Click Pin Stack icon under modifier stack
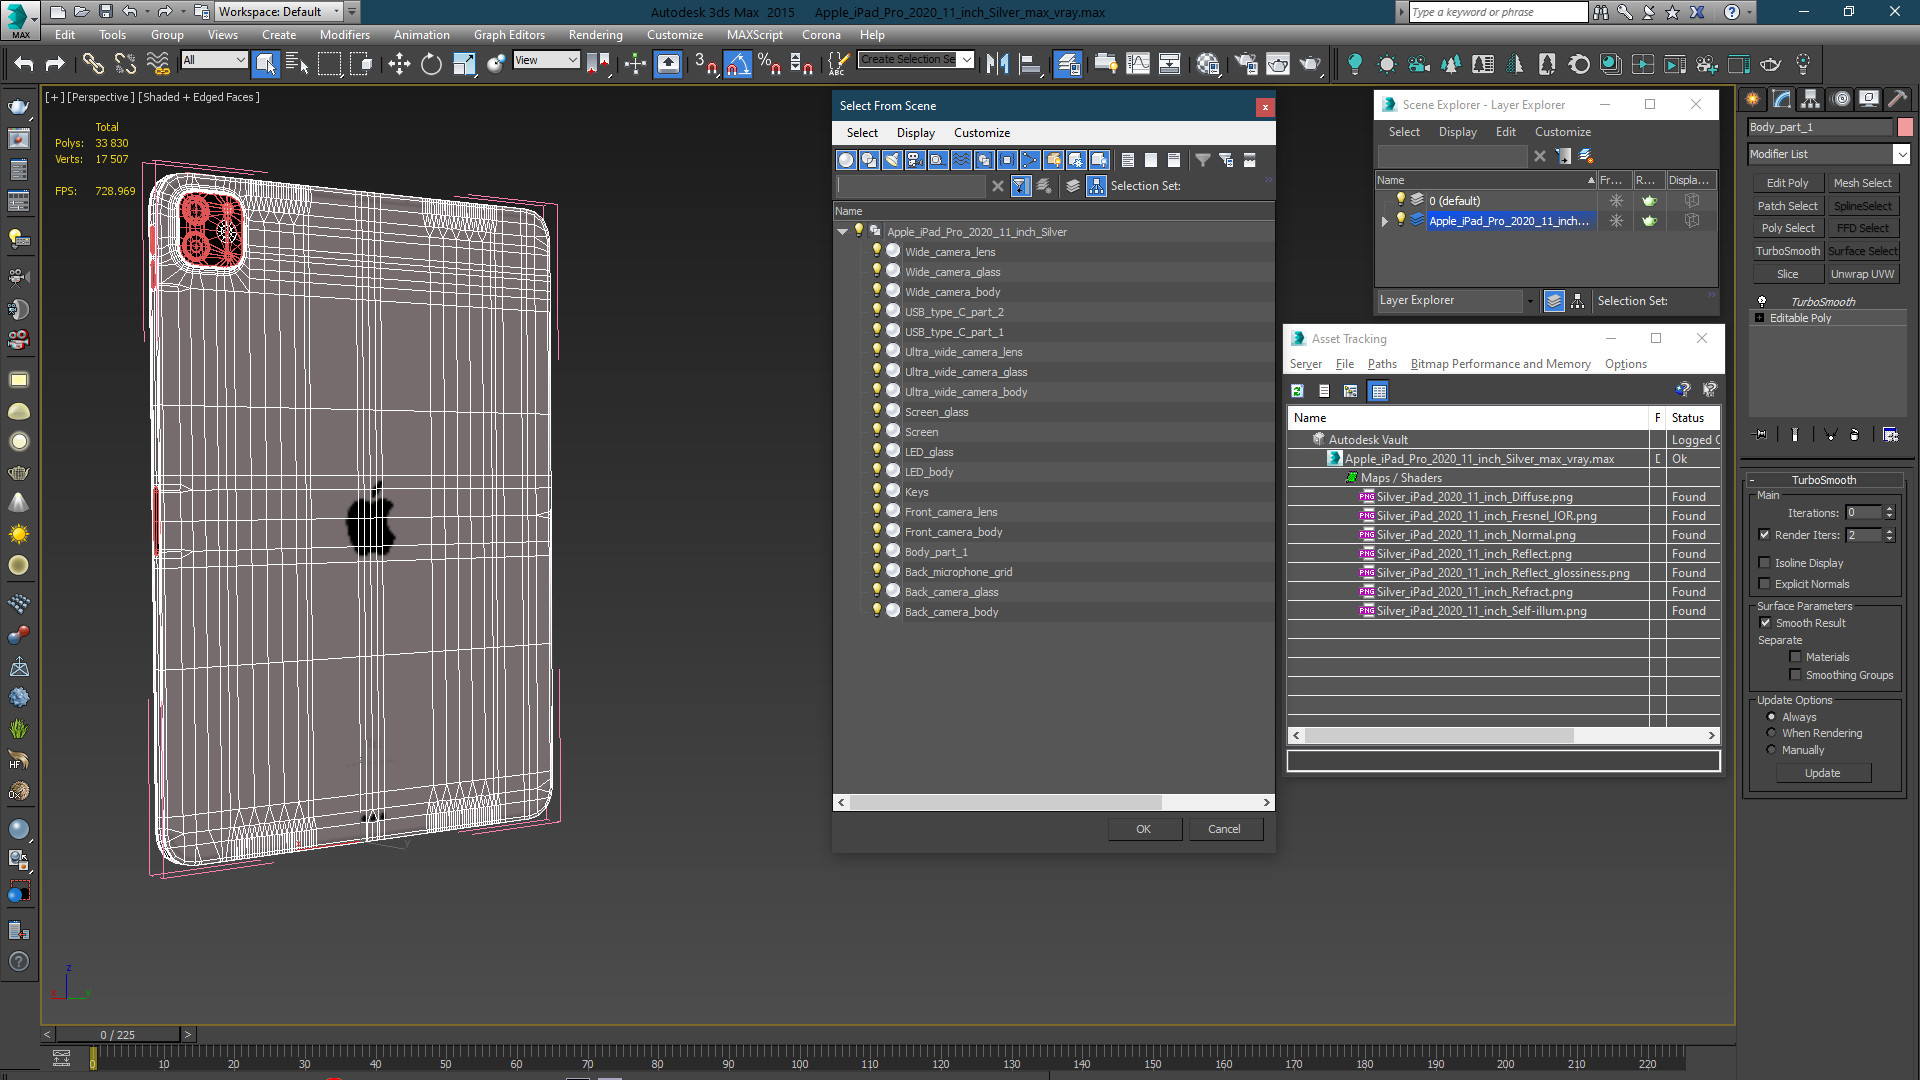 [x=1761, y=435]
